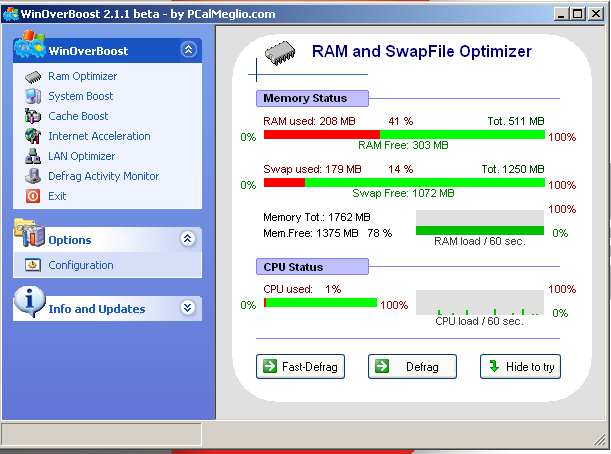Click the Ram Optimizer chip icon
This screenshot has height=454, width=611.
click(x=33, y=77)
